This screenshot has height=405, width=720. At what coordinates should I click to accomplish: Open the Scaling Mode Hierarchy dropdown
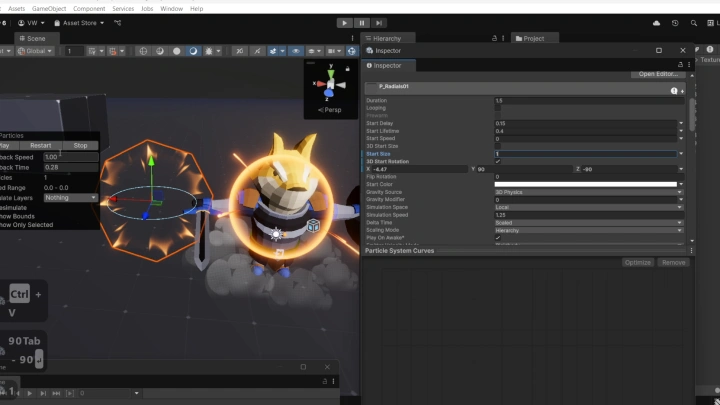tap(589, 231)
